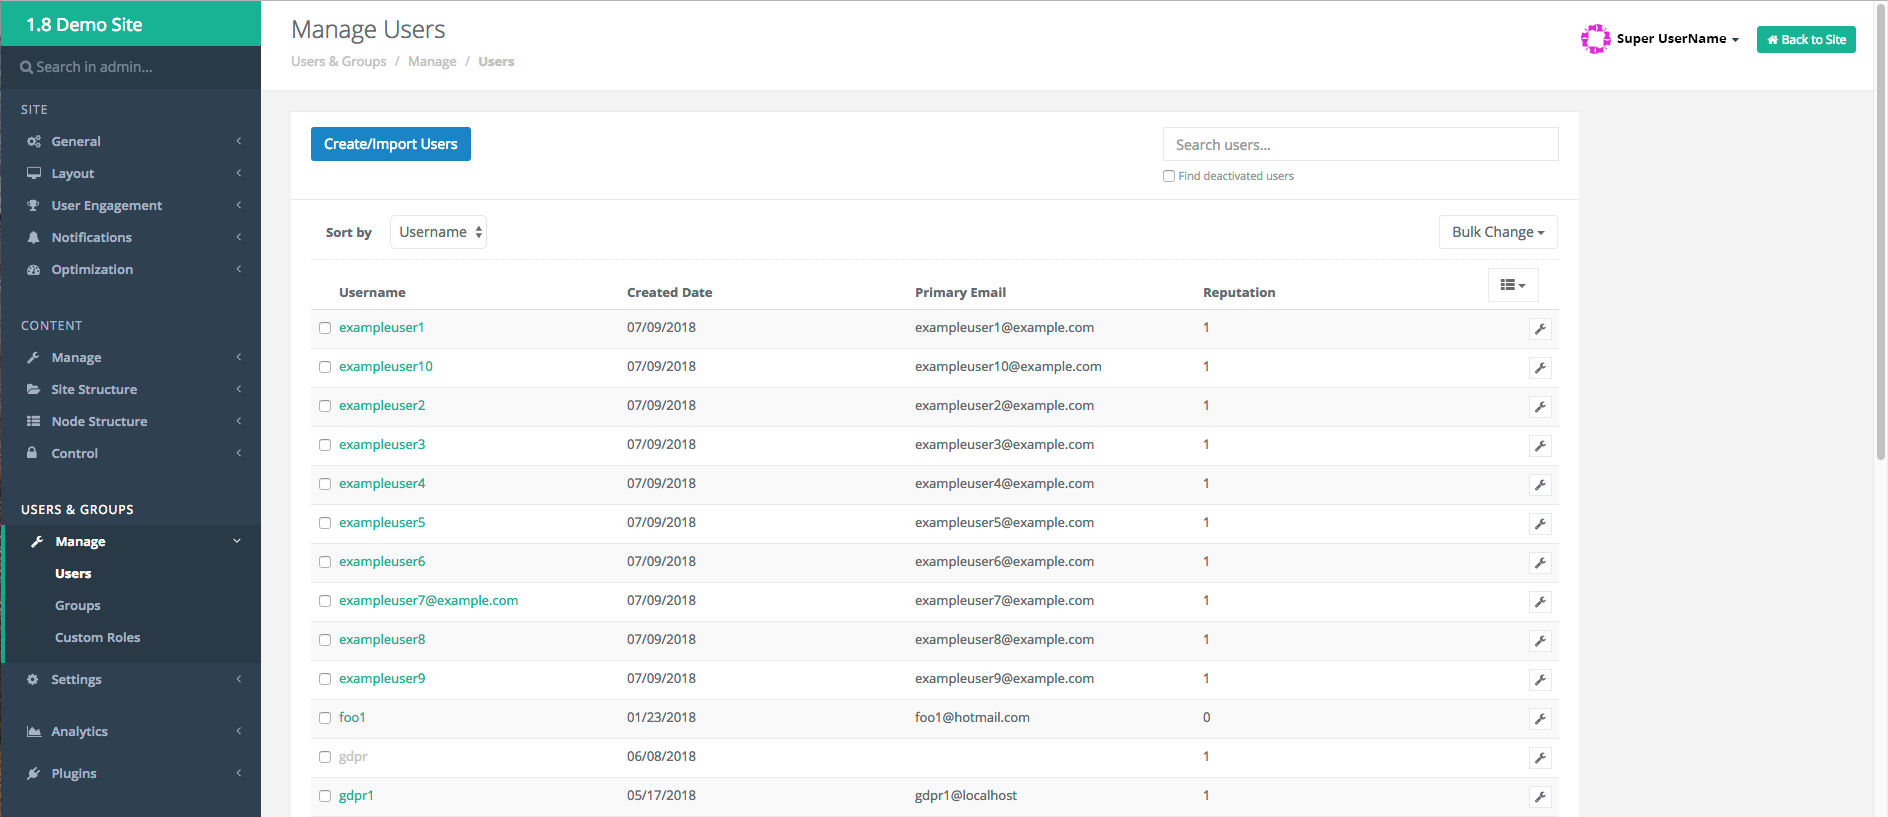
Task: Click the Super UserName avatar icon
Action: click(1595, 39)
